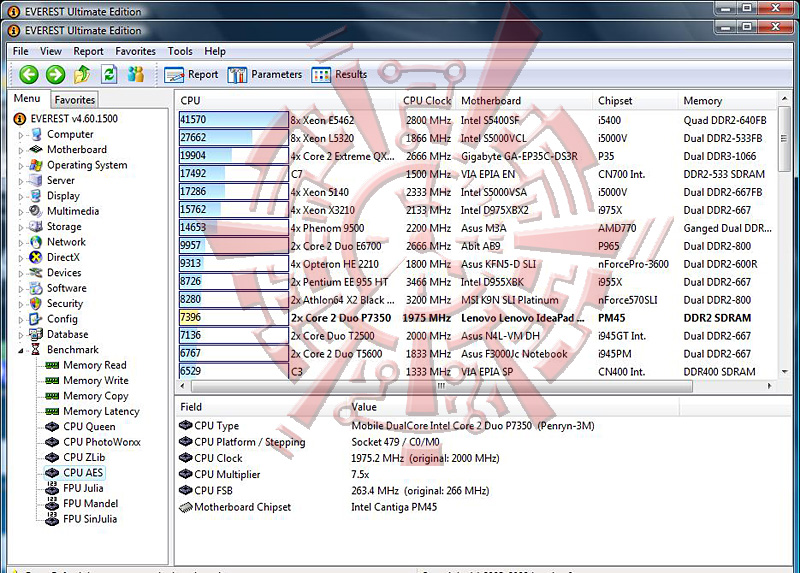Open benchmark Parameters
This screenshot has width=800, height=573.
[x=265, y=74]
